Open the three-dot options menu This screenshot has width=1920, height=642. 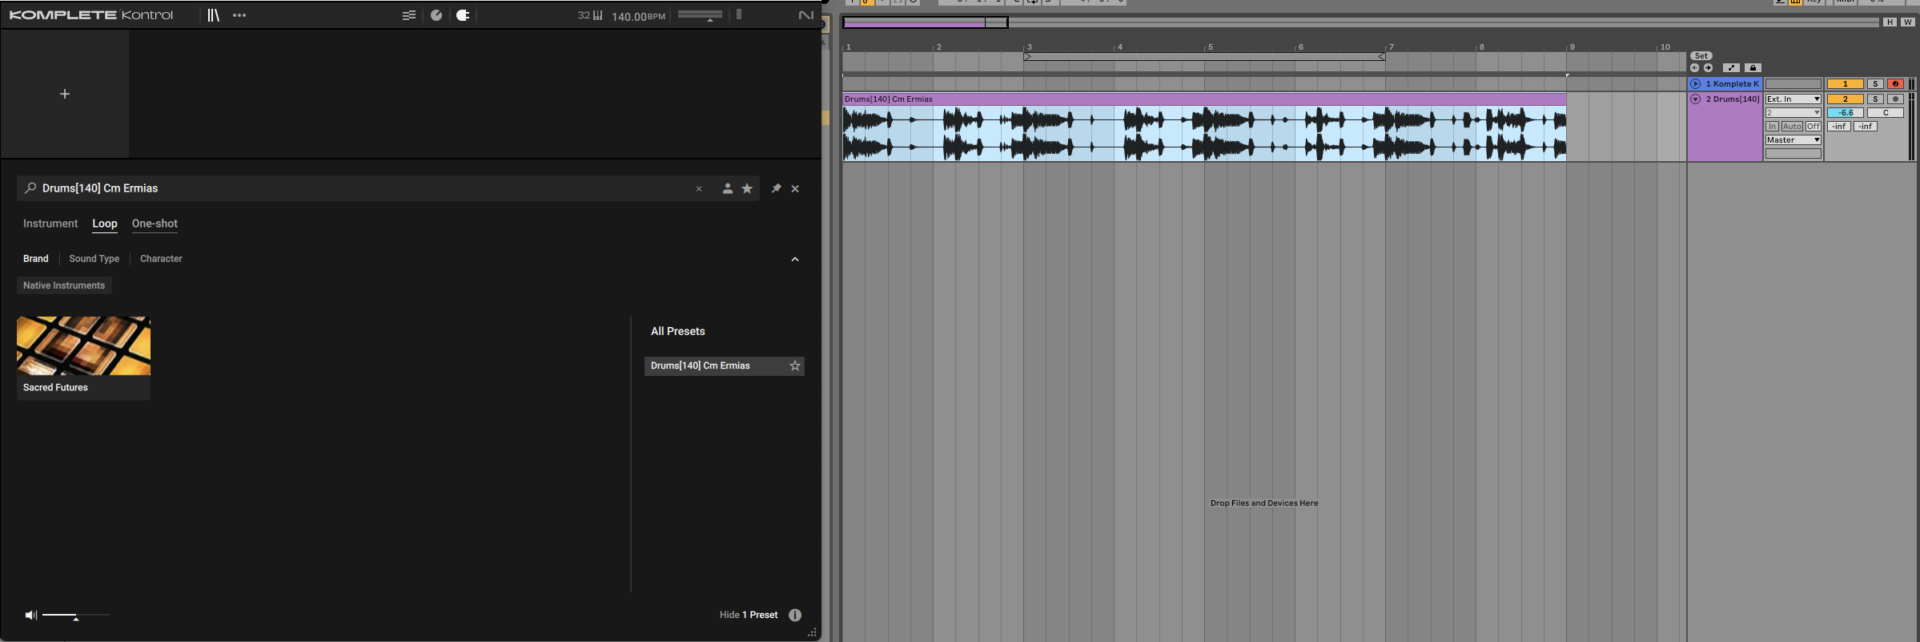[239, 15]
